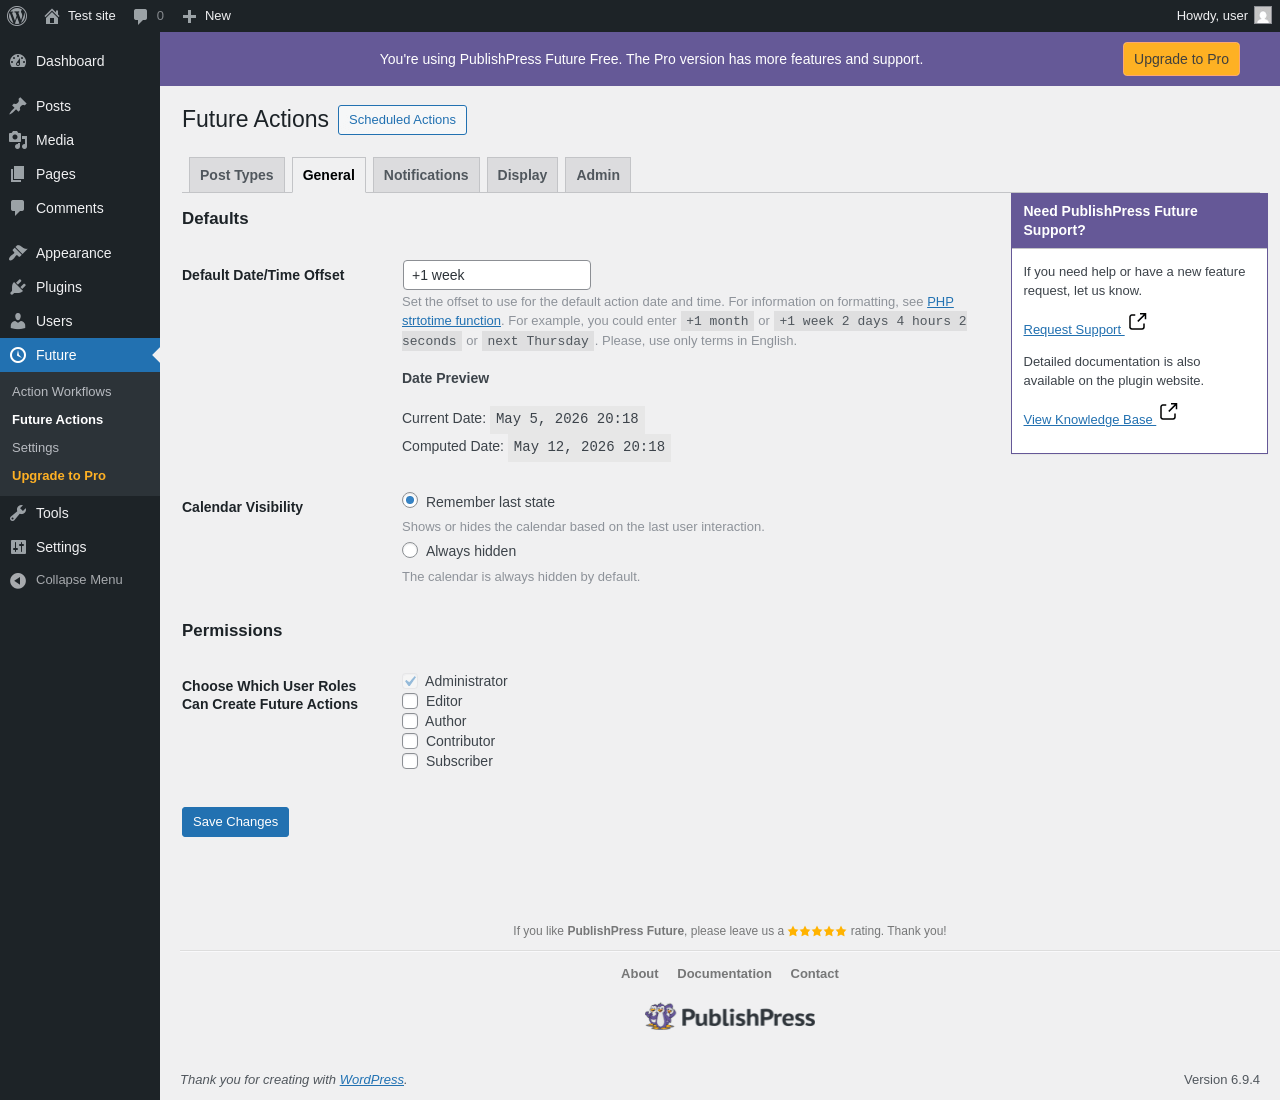The image size is (1280, 1100).
Task: Click the Default Date/Time Offset field
Action: pos(497,275)
